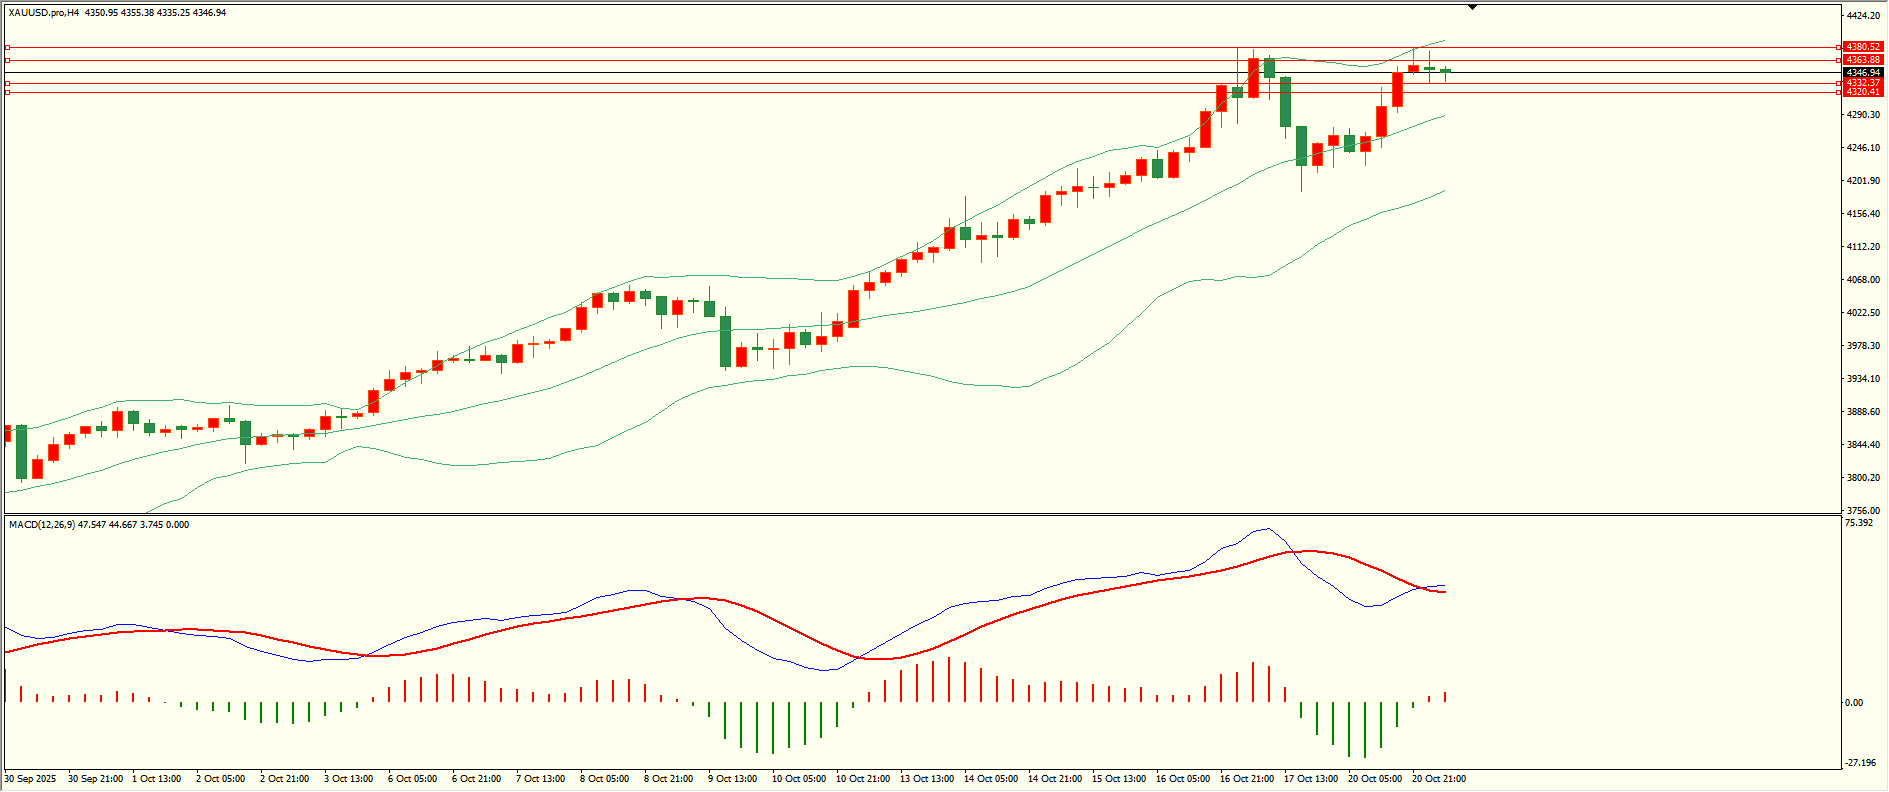Click the 75.392 MACD scale value
1889x792 pixels.
pyautogui.click(x=1858, y=523)
